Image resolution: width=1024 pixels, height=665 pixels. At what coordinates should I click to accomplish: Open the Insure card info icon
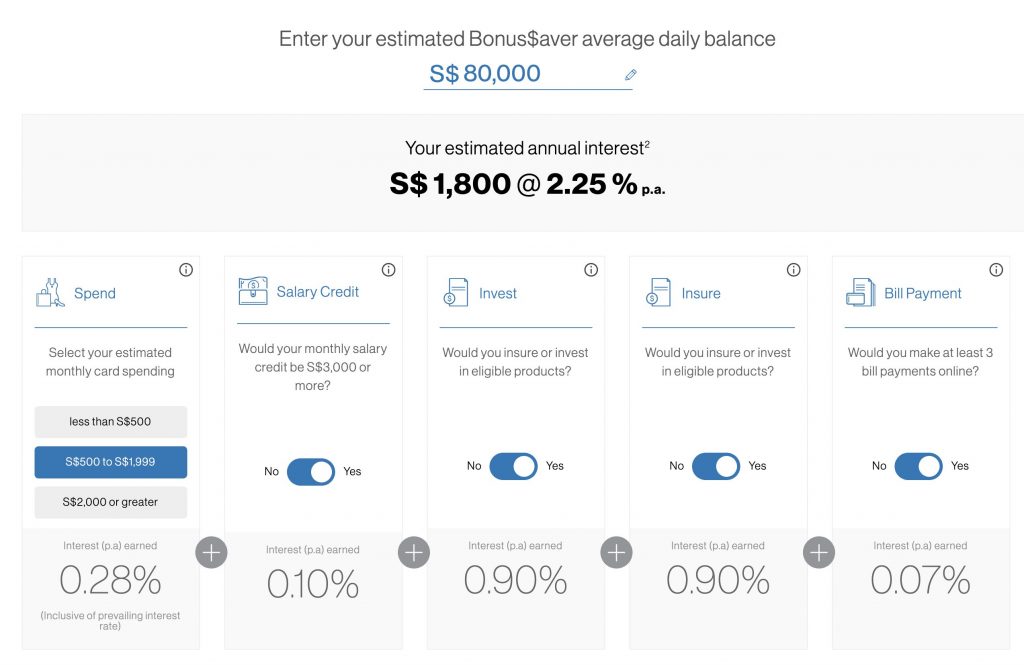pos(793,270)
